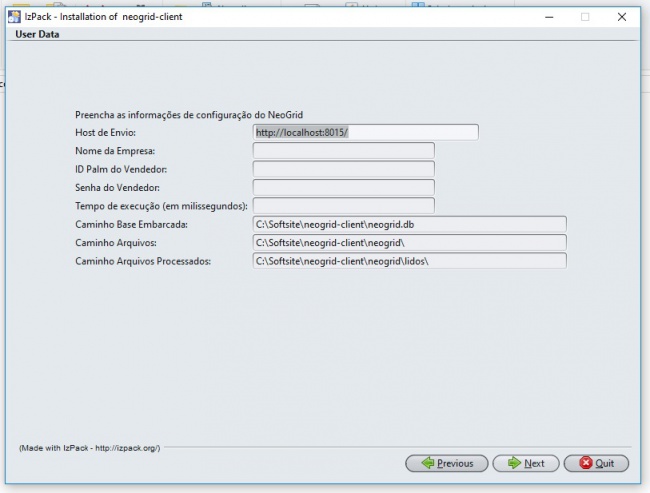Click the 'Caminho Arquivos Processados:' label
This screenshot has height=493, width=650.
pyautogui.click(x=143, y=261)
